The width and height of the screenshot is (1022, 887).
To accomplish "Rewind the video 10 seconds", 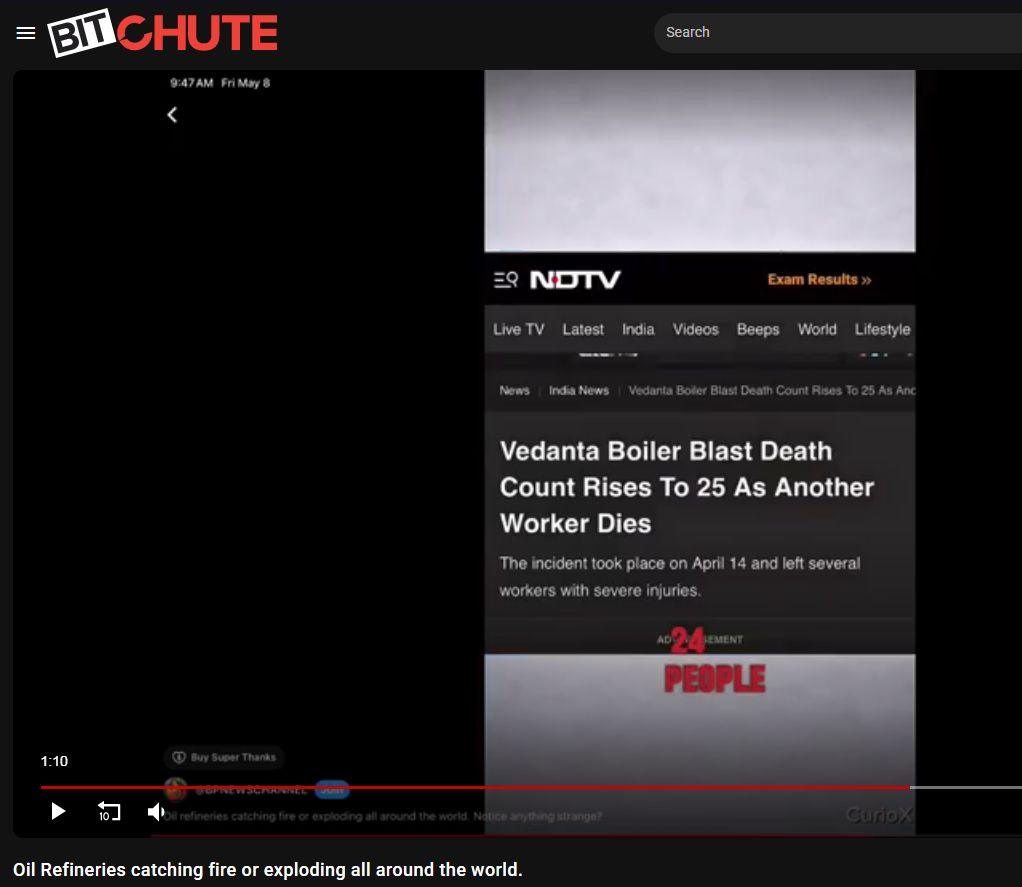I will [109, 811].
